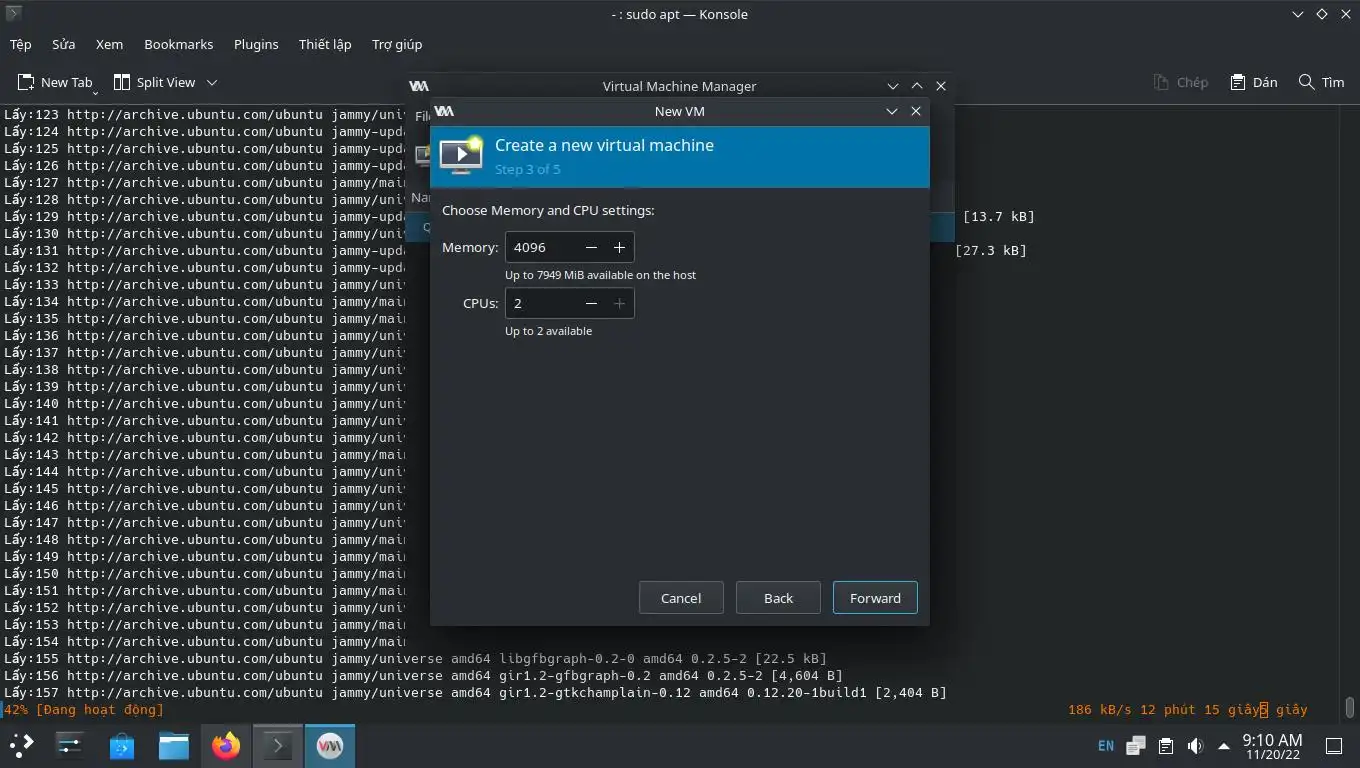Open the display configuration tray icon

[1135, 746]
